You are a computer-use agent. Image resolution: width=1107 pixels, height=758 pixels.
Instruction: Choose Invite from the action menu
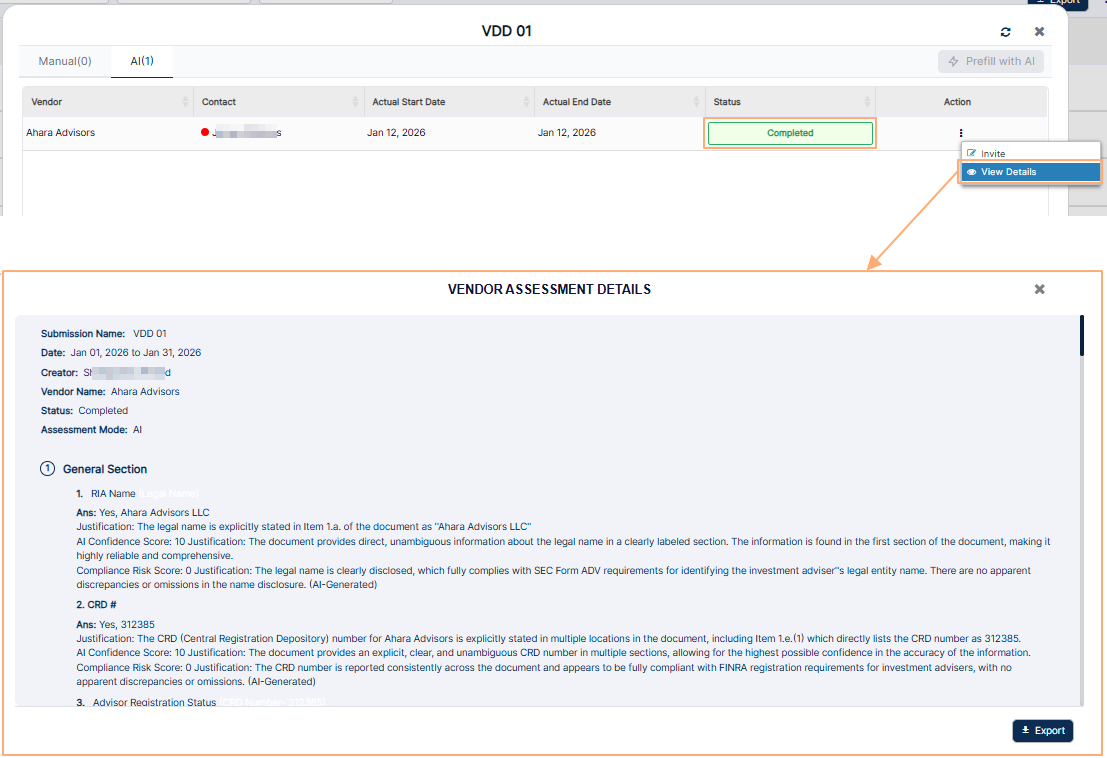[x=992, y=154]
